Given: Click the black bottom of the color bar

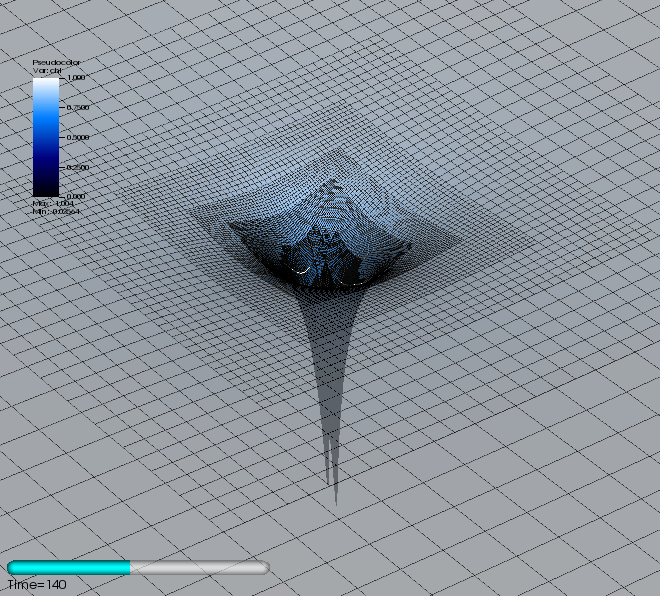Looking at the screenshot, I should click(45, 190).
